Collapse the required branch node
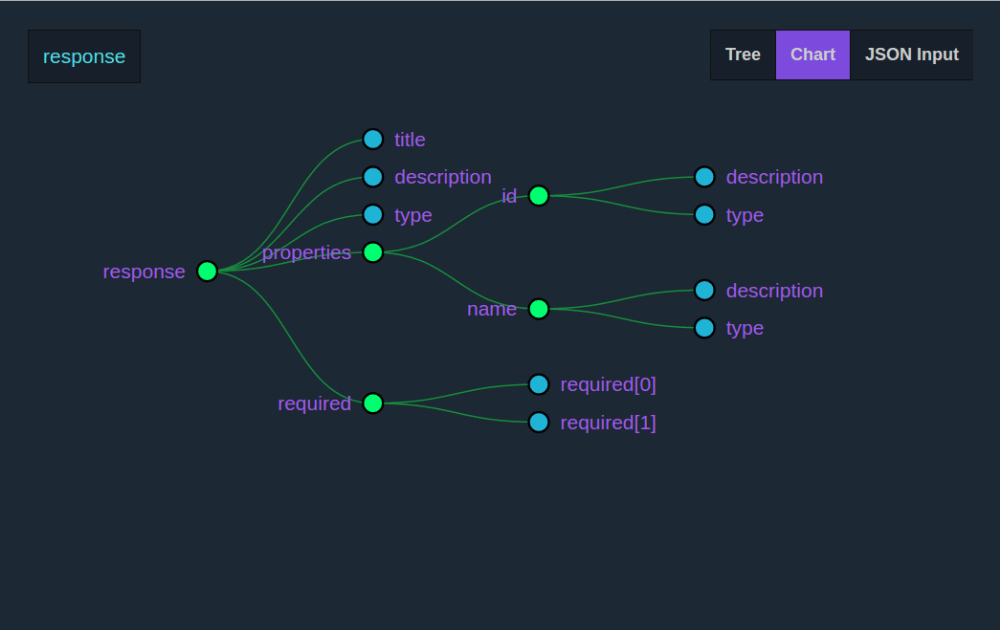 coord(372,403)
